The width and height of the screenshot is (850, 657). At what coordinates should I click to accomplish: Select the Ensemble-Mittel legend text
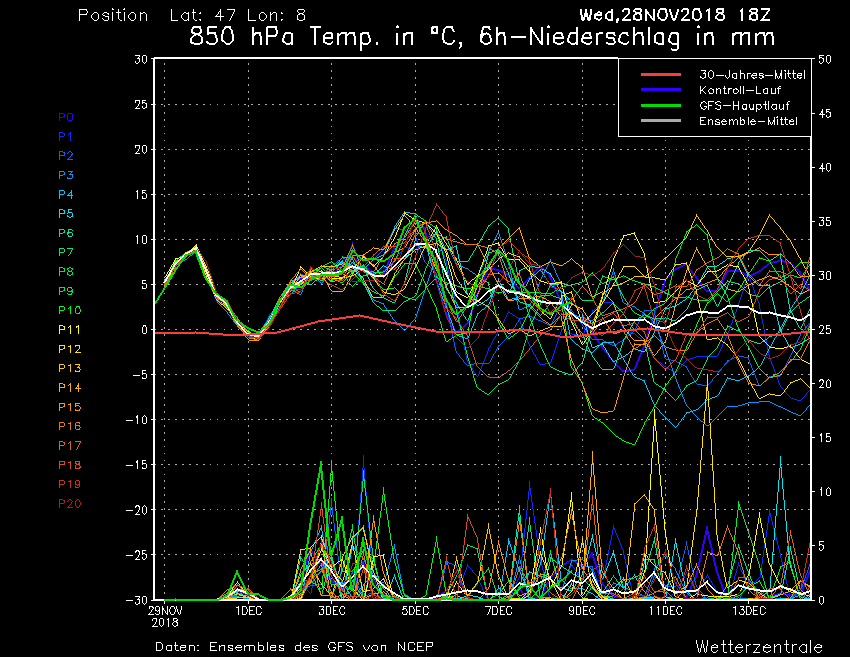pos(748,121)
